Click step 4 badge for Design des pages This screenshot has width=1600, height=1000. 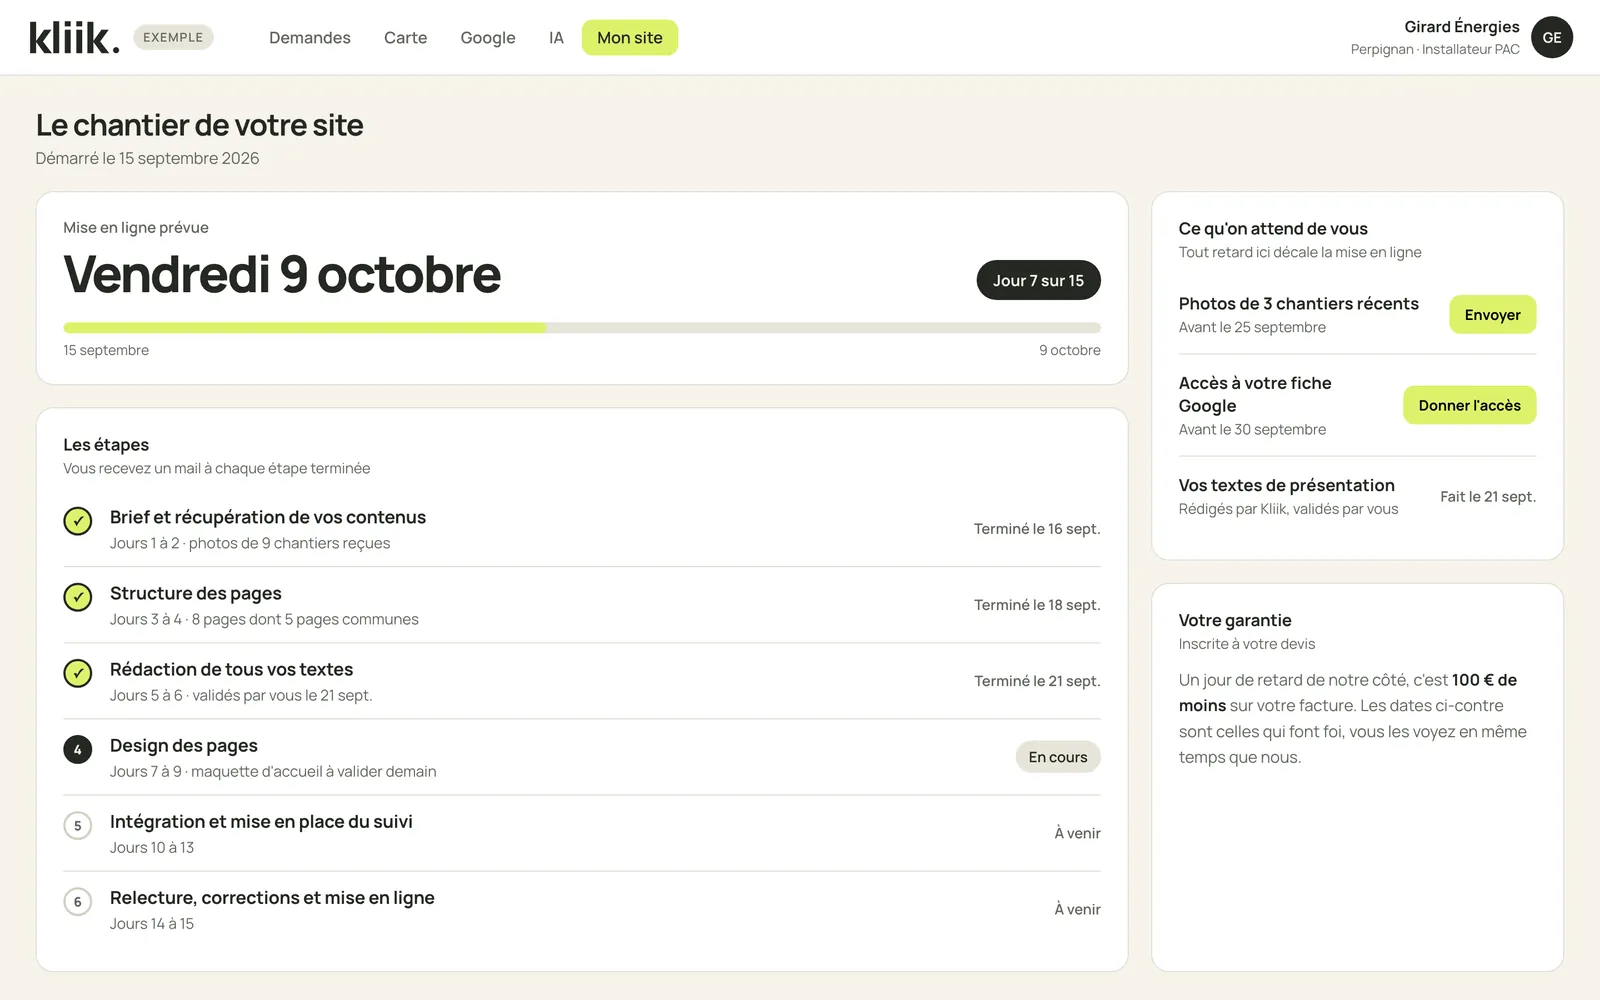[x=78, y=749]
